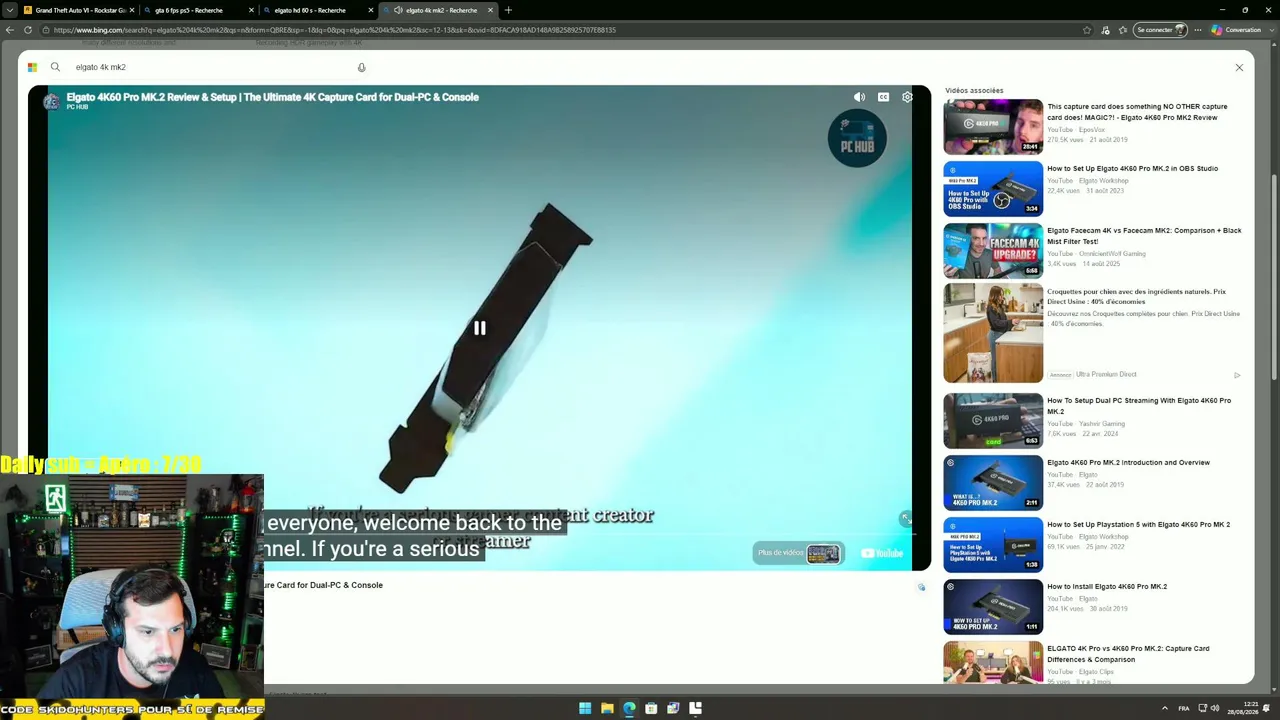The width and height of the screenshot is (1280, 720).
Task: Close the 'gta 6 fps ps5' tab
Action: coord(252,10)
